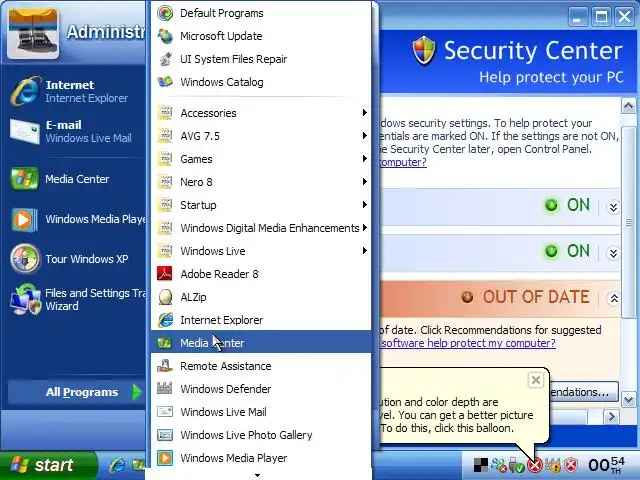This screenshot has height=480, width=640.
Task: Close the notification balloon
Action: 536,380
